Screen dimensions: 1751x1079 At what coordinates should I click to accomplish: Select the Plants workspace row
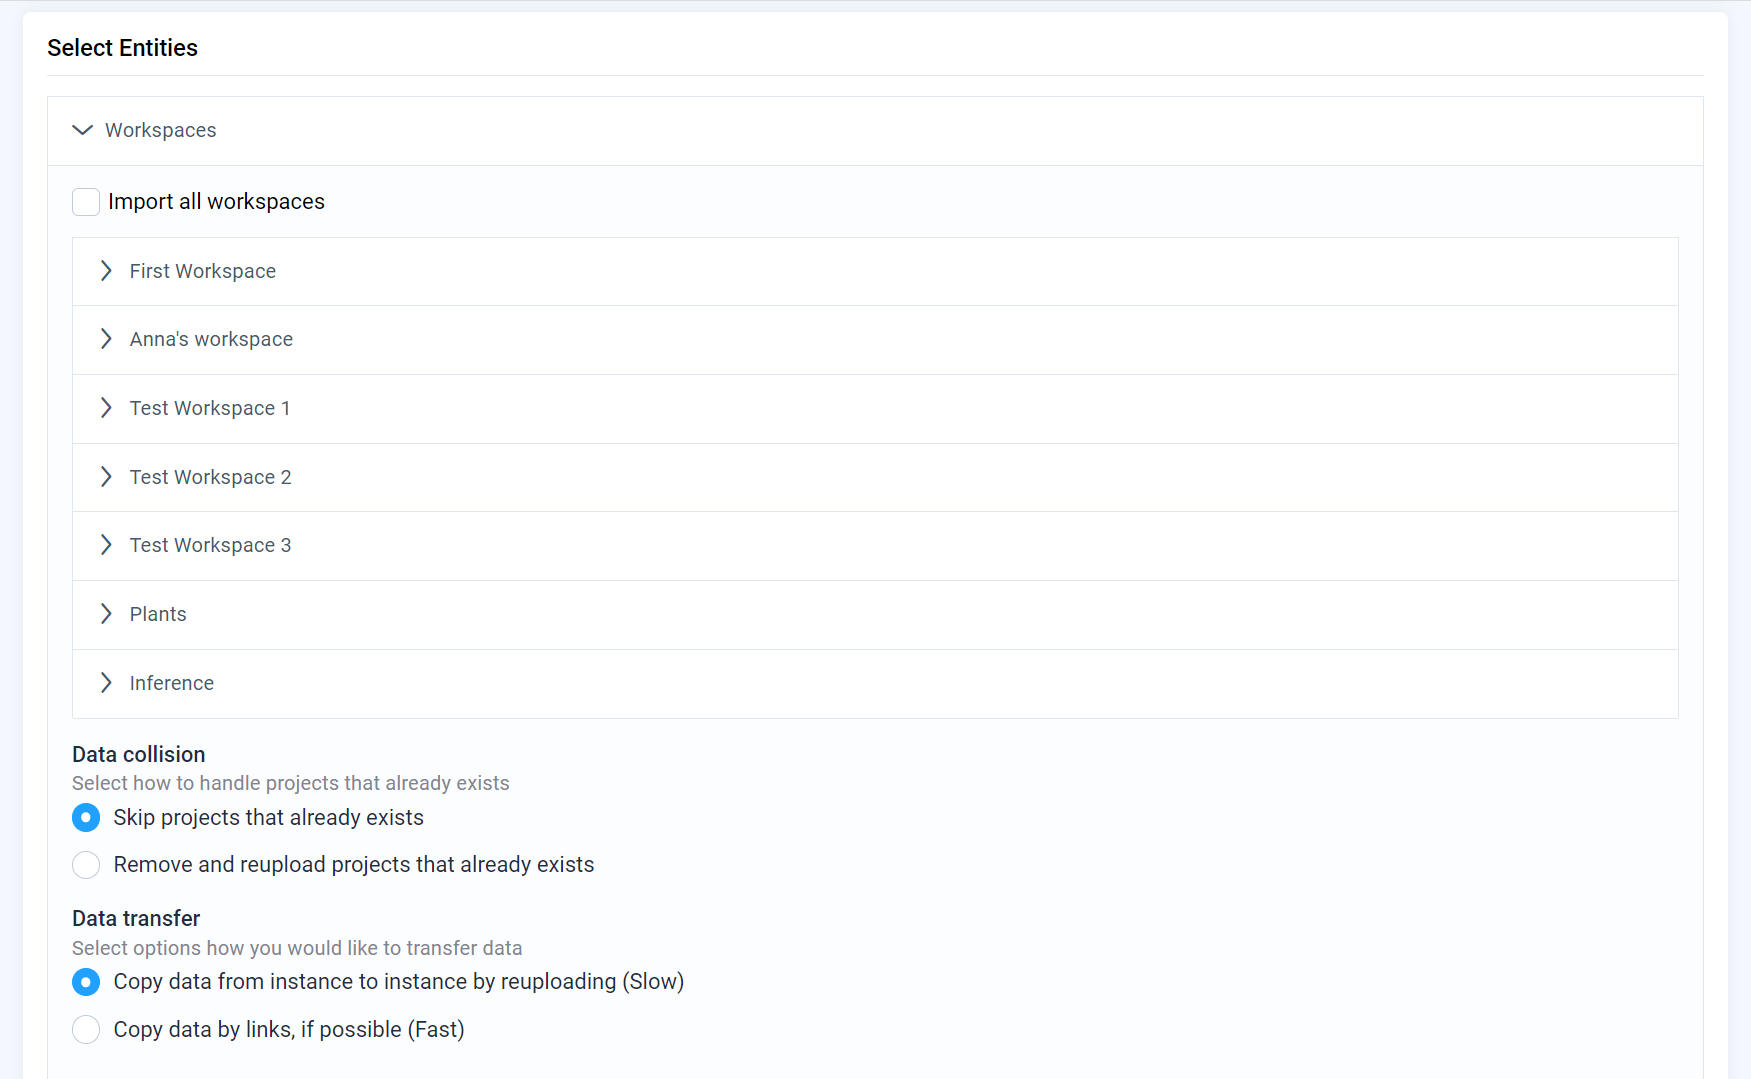(x=157, y=614)
